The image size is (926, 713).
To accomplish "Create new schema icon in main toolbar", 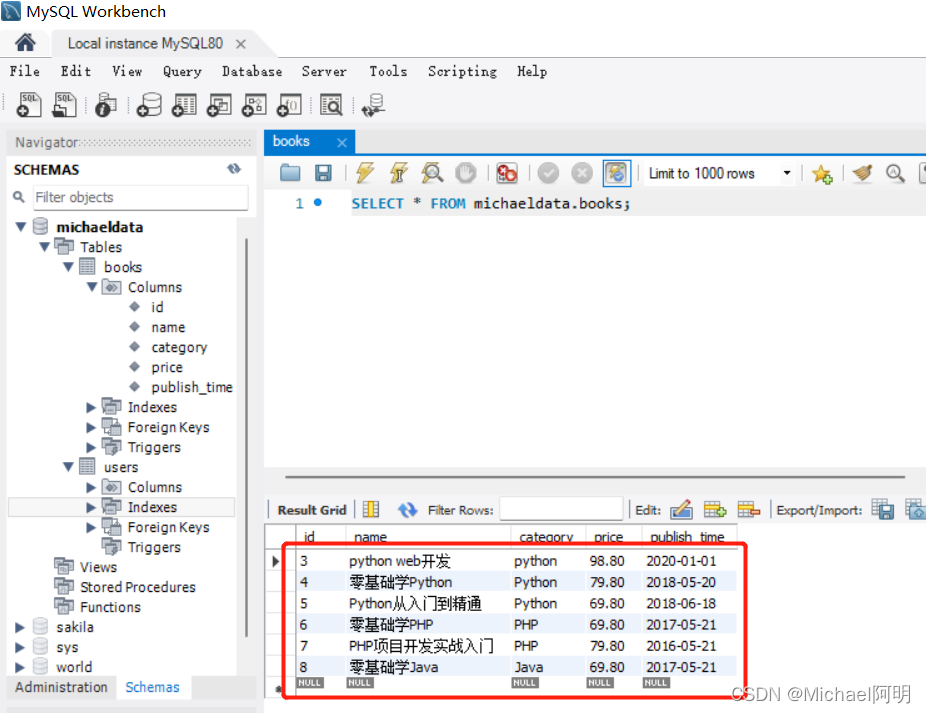I will tap(149, 105).
